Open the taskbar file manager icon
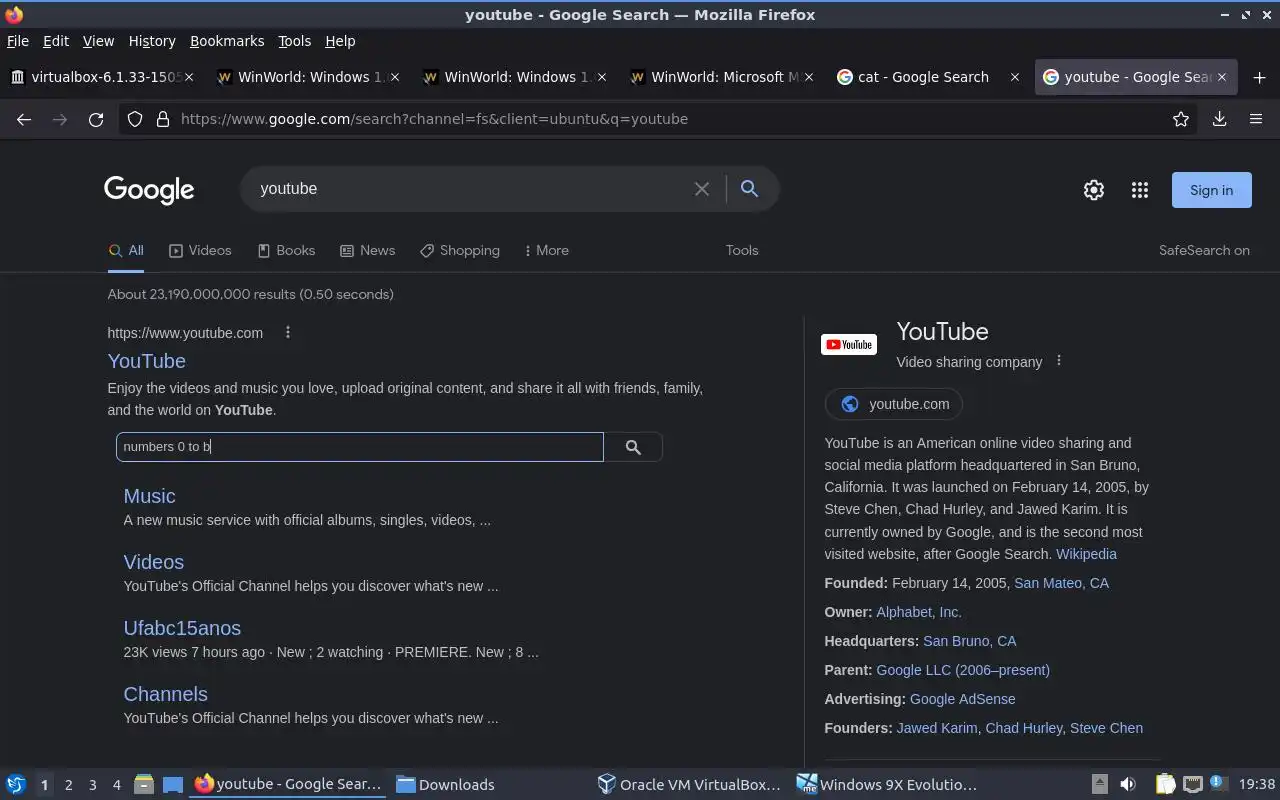The width and height of the screenshot is (1280, 800). 144,785
